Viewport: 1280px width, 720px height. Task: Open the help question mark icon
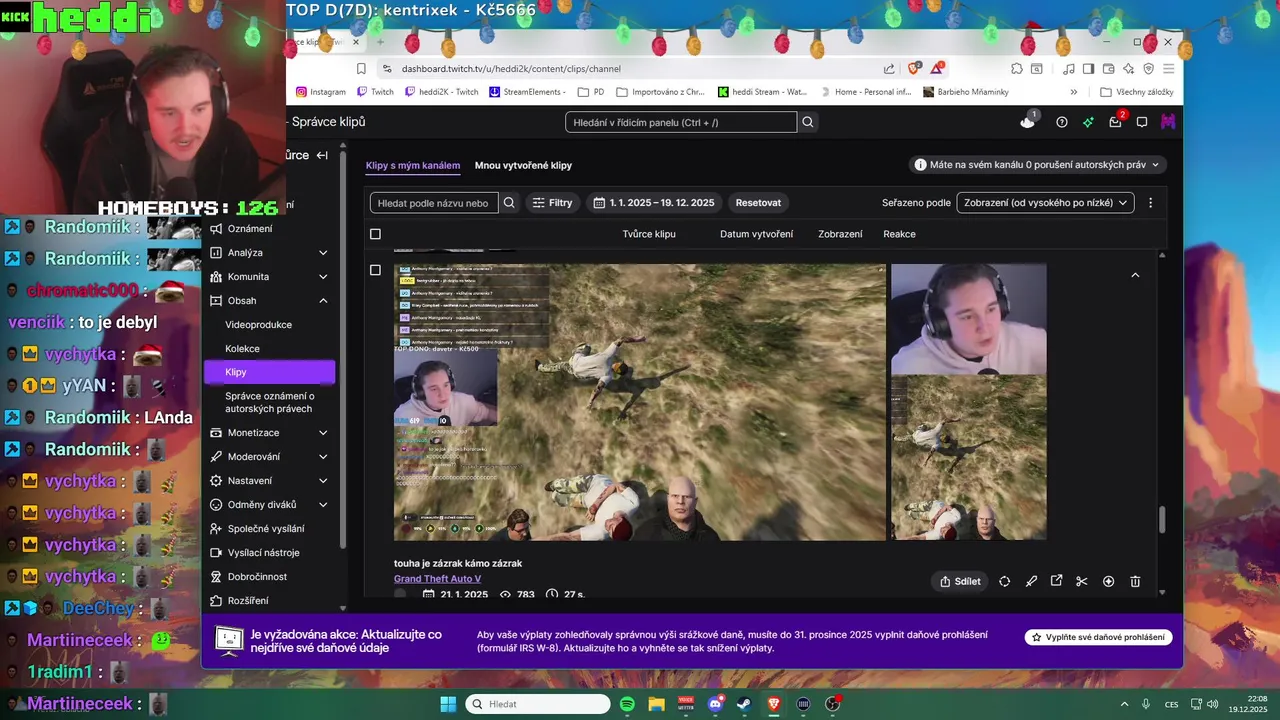[x=1062, y=122]
